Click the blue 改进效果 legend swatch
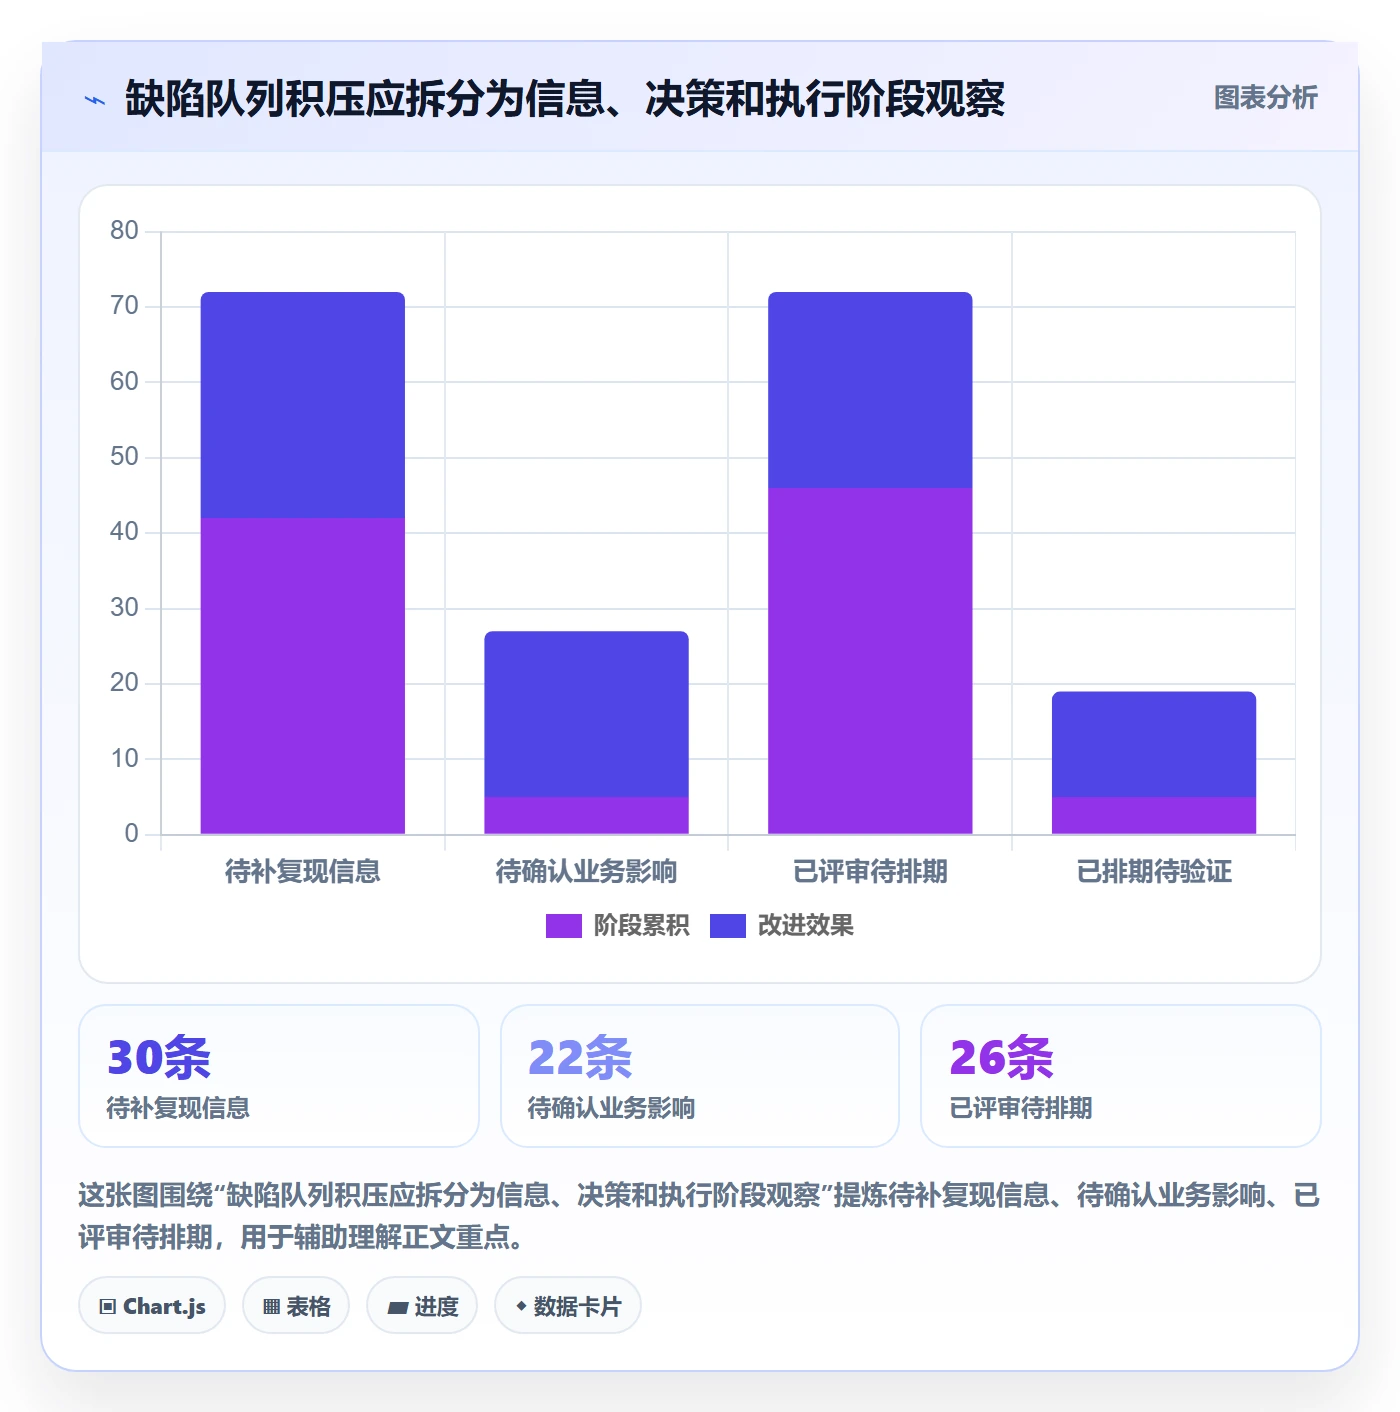 tap(728, 926)
